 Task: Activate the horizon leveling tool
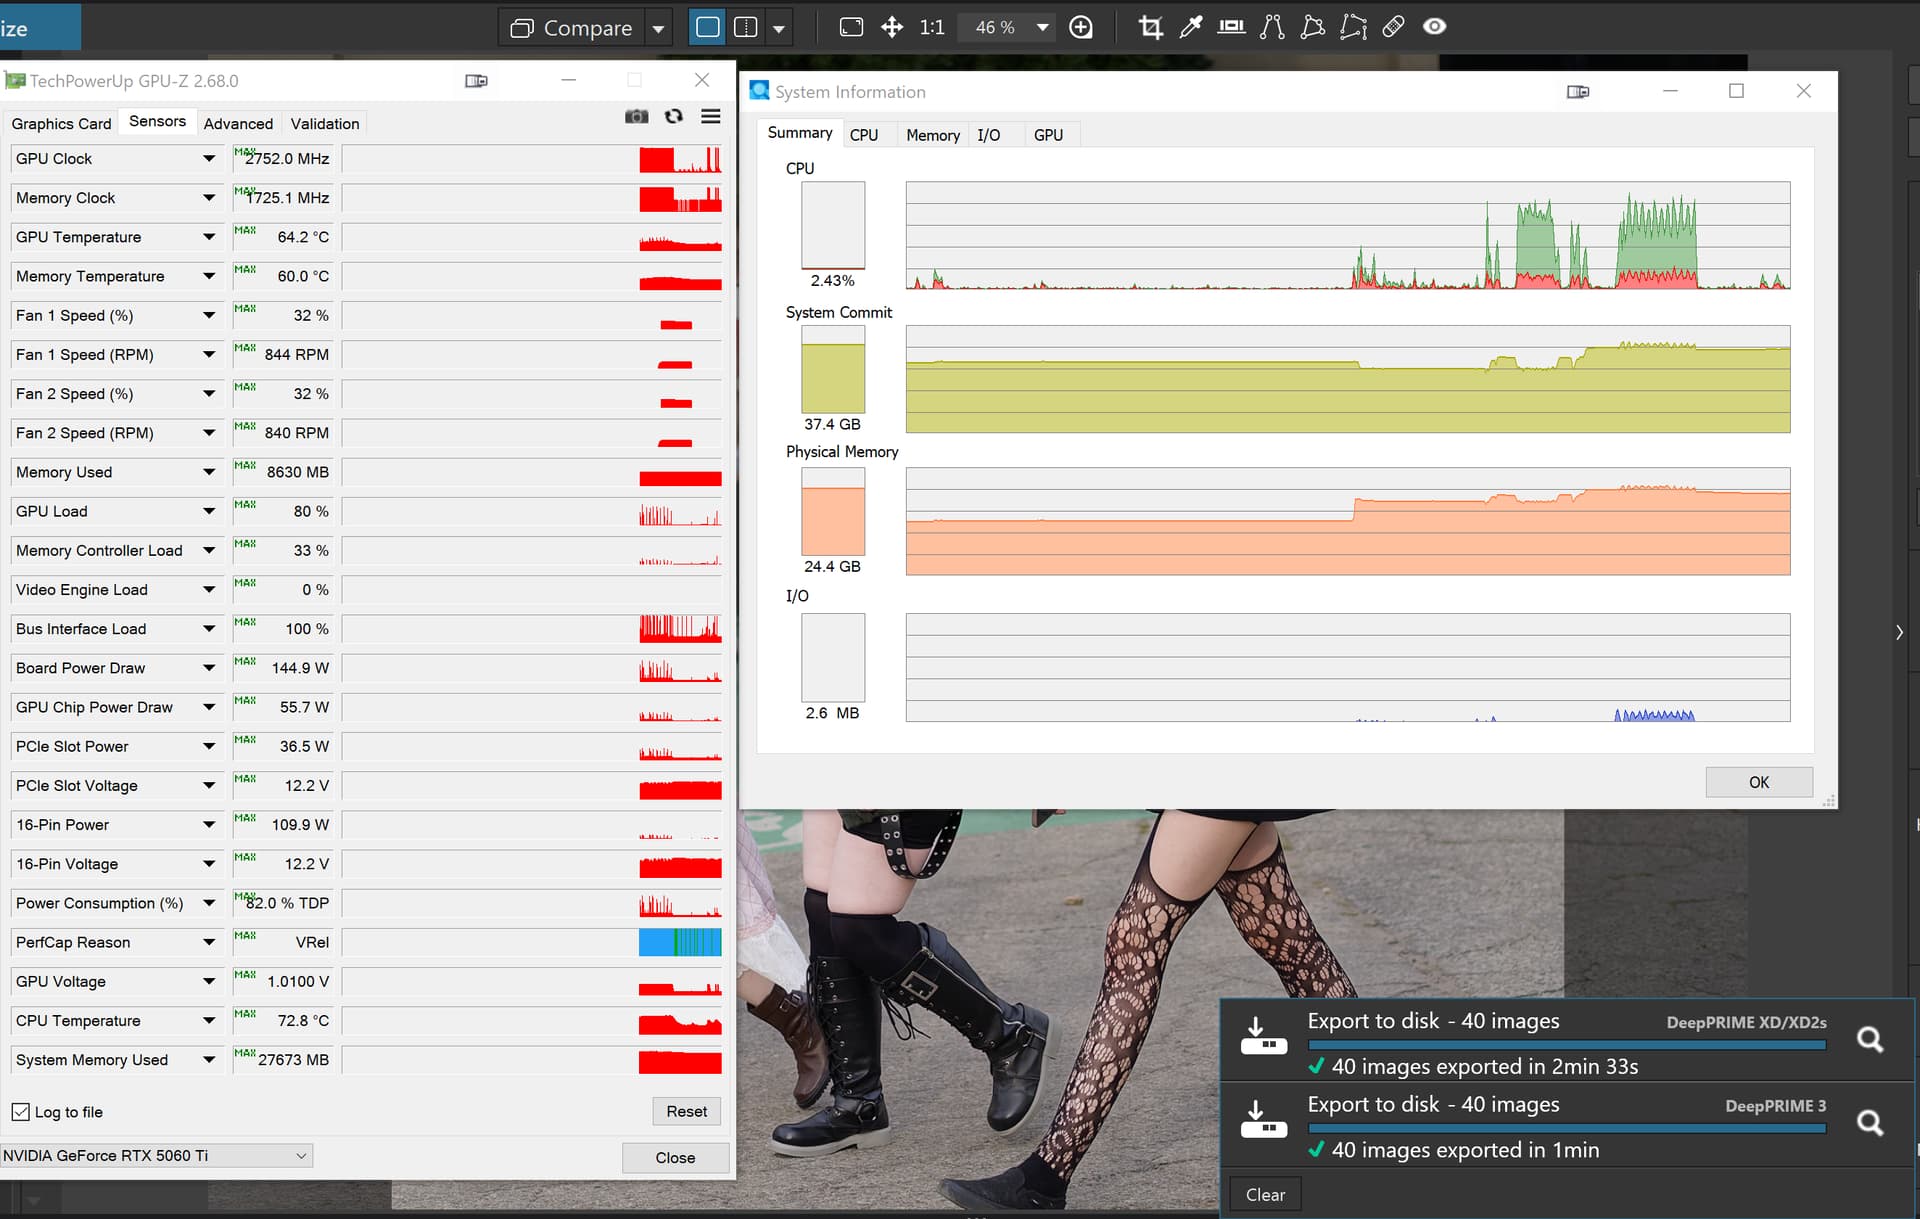click(1231, 27)
